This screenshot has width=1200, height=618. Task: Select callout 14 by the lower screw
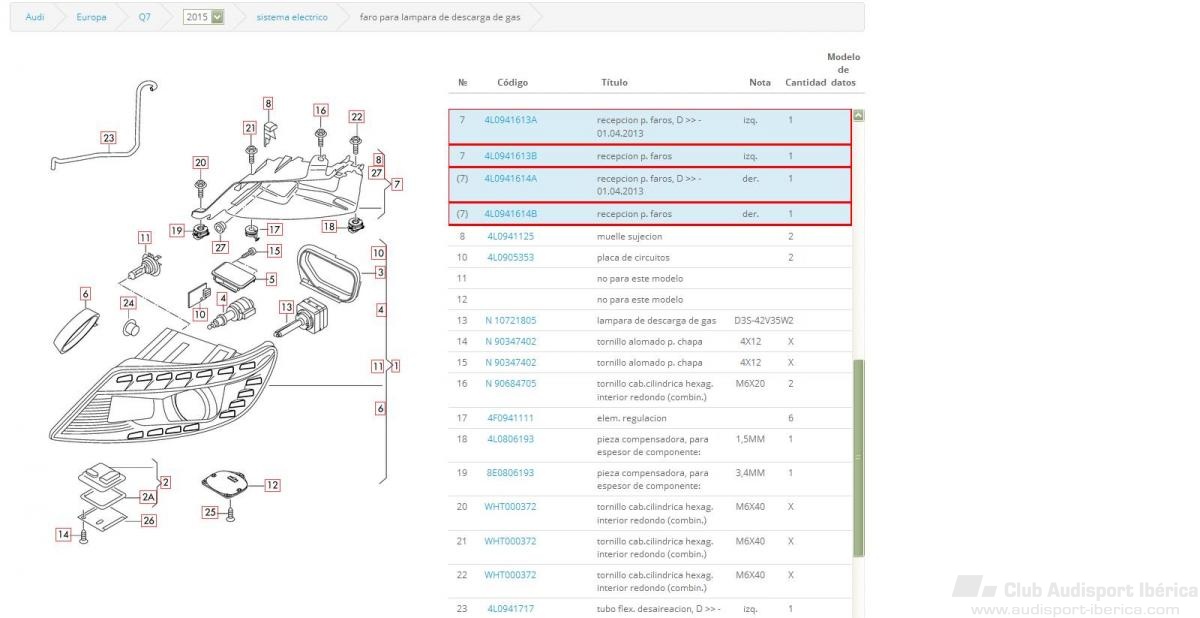pos(64,535)
